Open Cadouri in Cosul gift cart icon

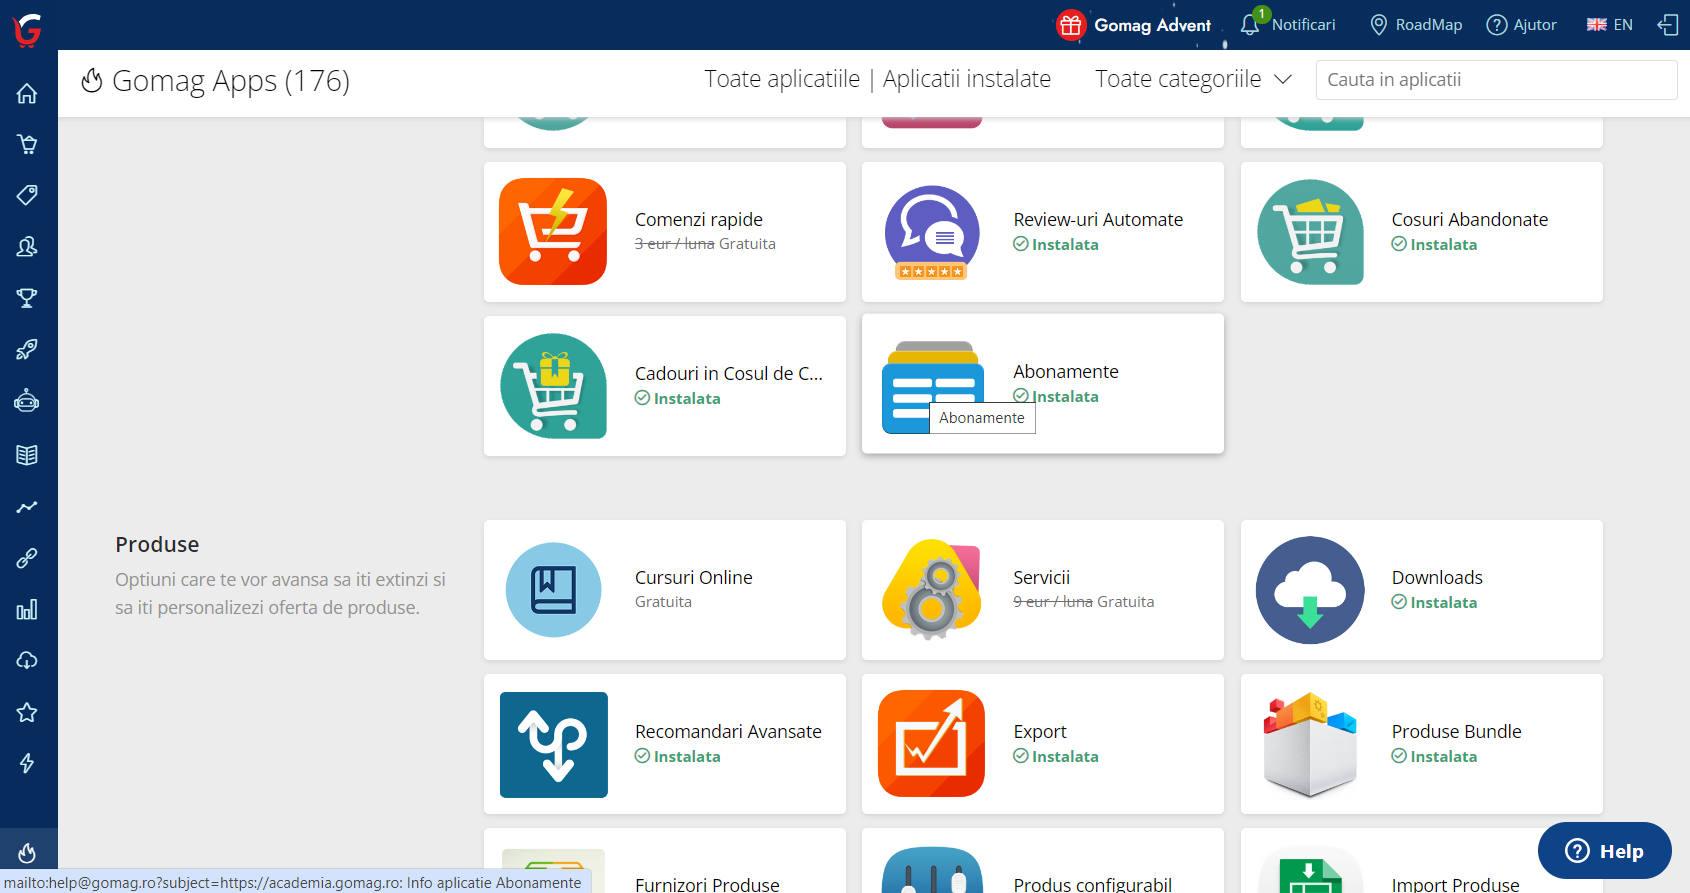click(x=553, y=386)
